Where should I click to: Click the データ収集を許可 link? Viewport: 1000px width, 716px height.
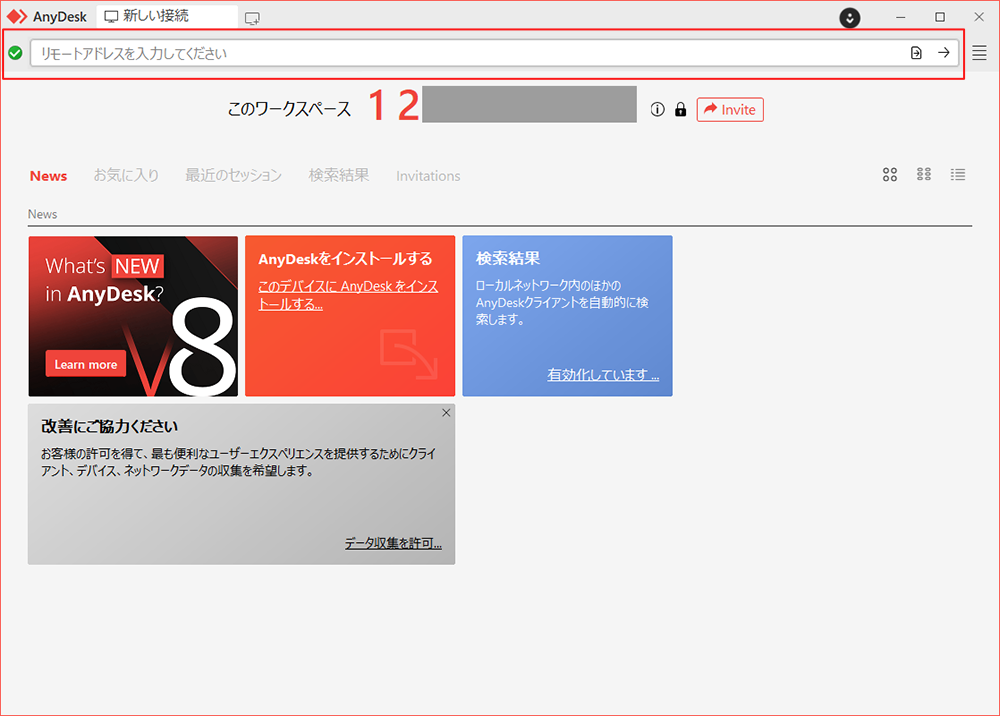393,544
